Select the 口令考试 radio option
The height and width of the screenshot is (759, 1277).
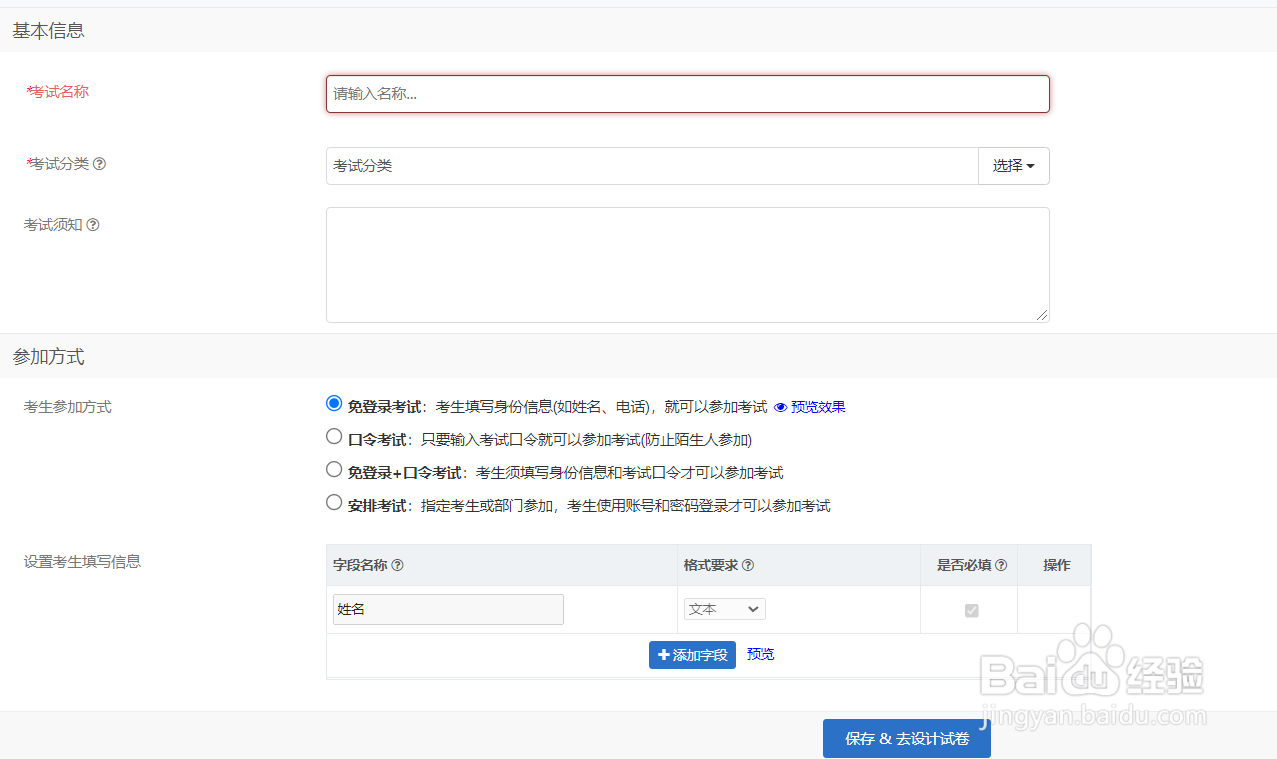click(334, 436)
